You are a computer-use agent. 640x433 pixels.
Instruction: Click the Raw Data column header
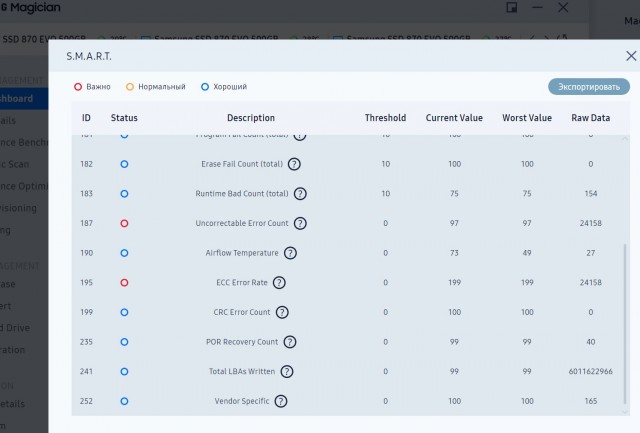pos(591,118)
